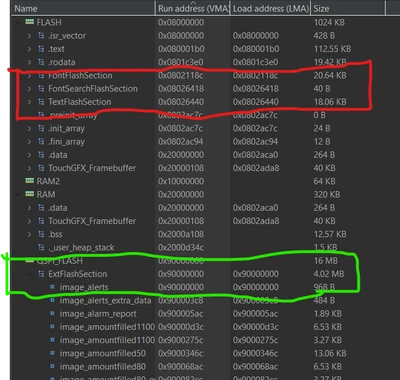Click the symbol icon in the 0x900068ac row
400x380 pixels.
click(52, 366)
